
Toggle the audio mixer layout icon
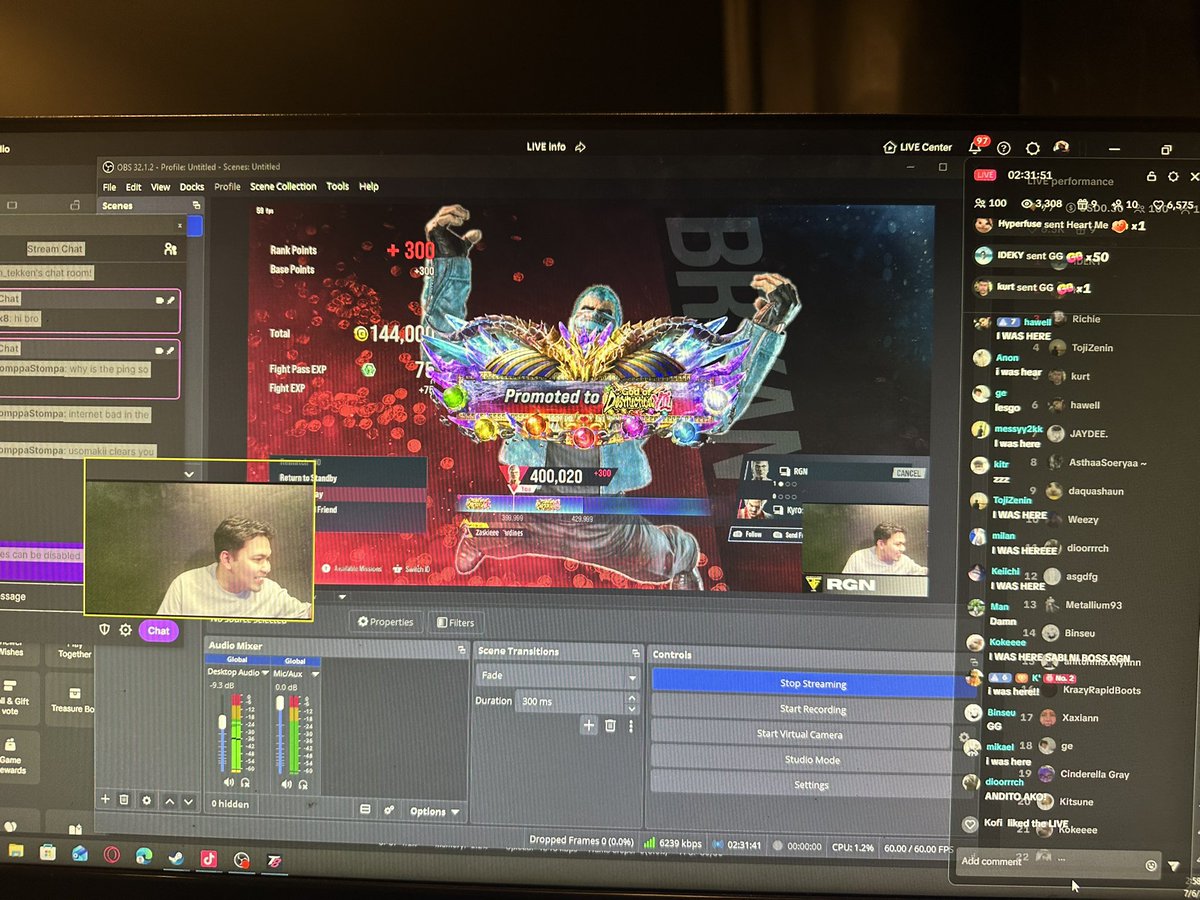click(365, 809)
